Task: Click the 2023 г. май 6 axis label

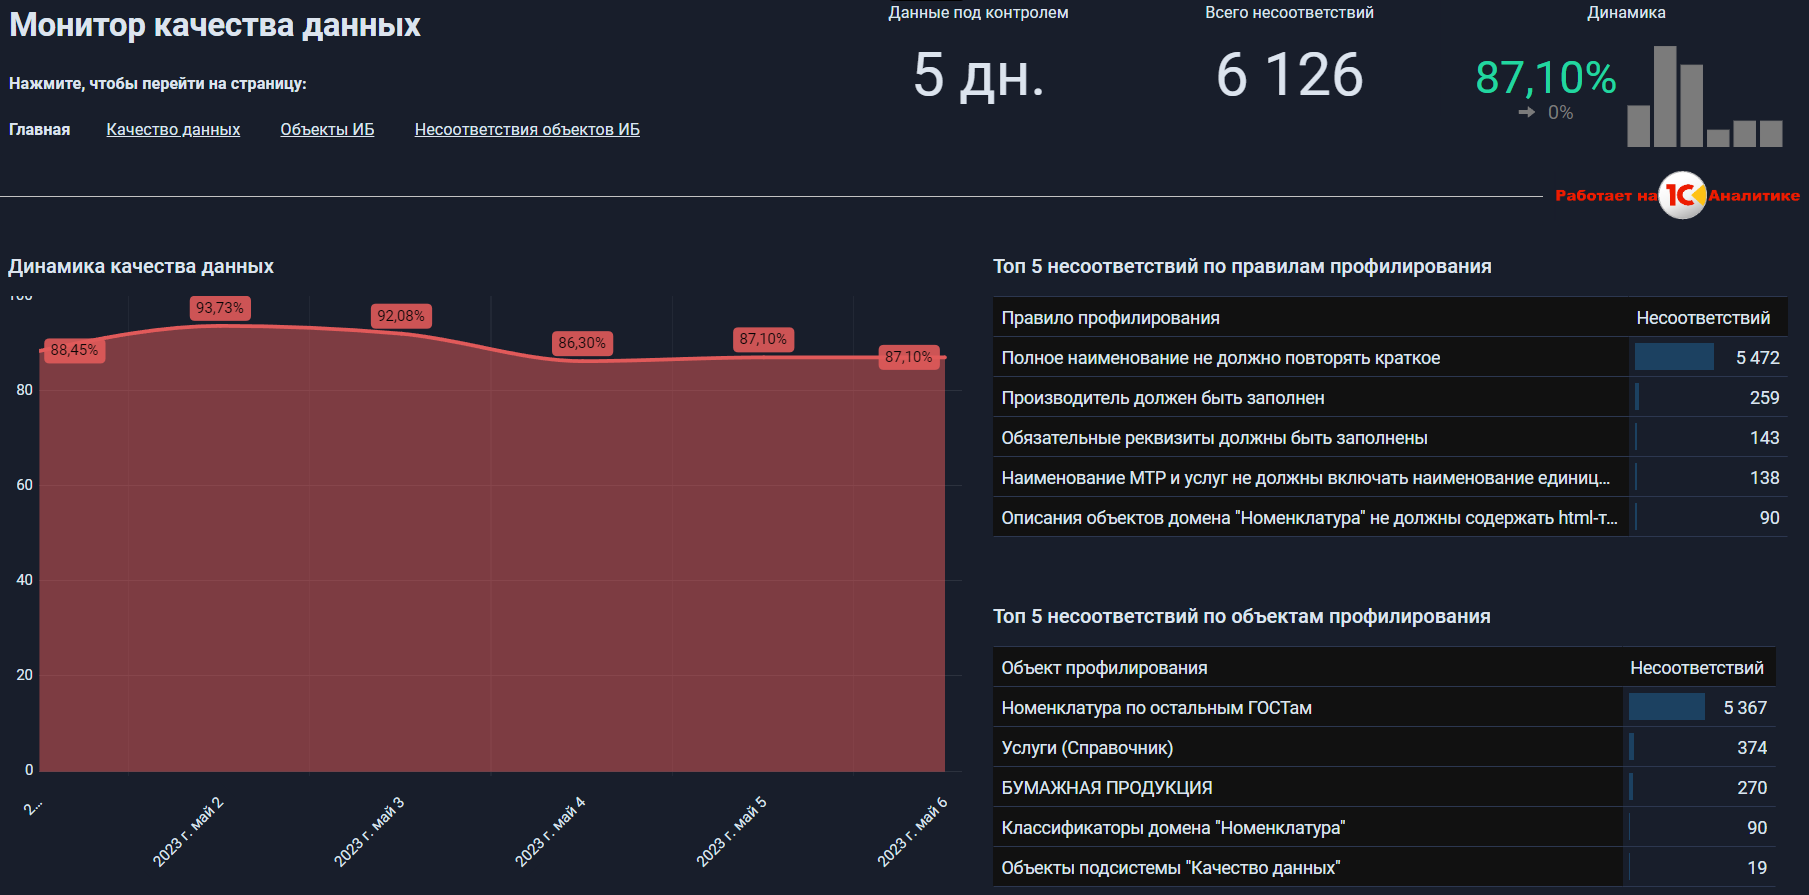Action: [912, 832]
